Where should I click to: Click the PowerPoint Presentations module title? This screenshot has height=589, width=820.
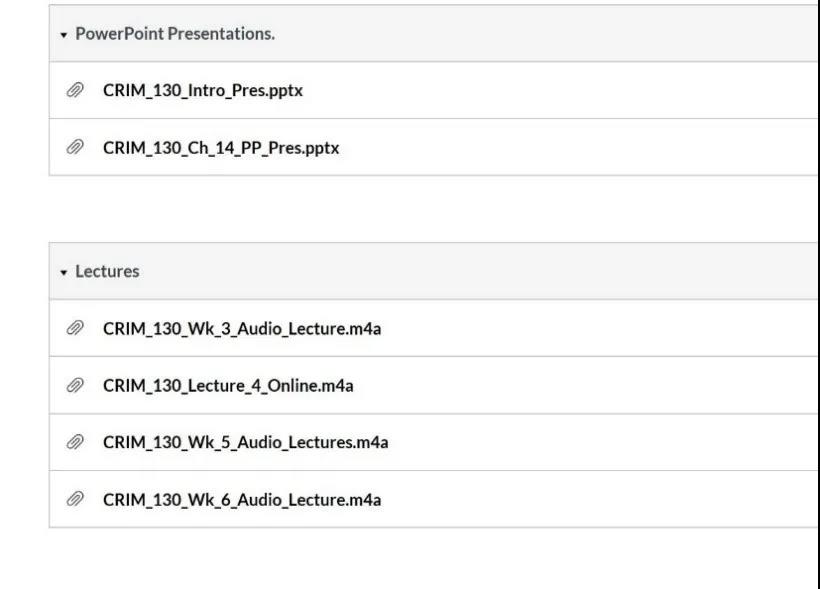click(175, 34)
